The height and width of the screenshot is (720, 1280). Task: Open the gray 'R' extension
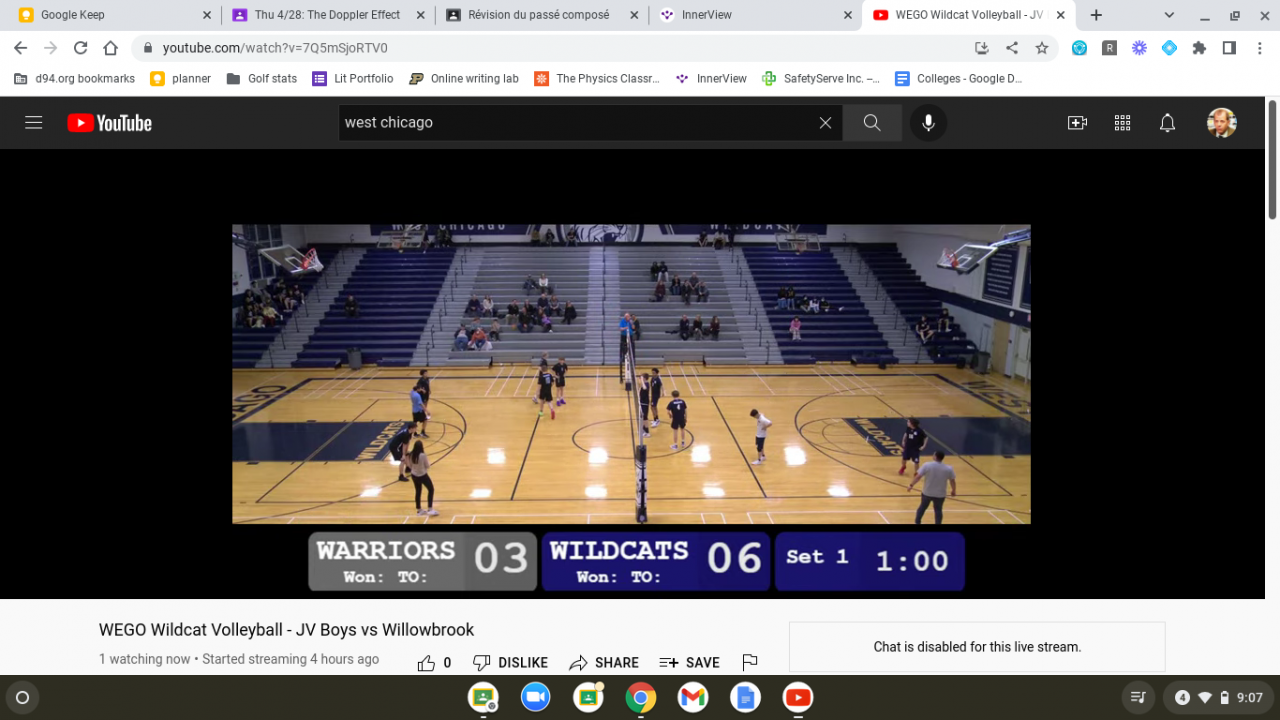point(1109,48)
